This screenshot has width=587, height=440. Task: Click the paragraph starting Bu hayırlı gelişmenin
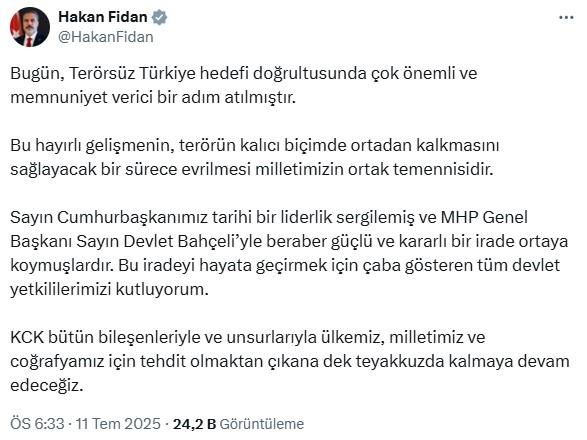point(255,157)
